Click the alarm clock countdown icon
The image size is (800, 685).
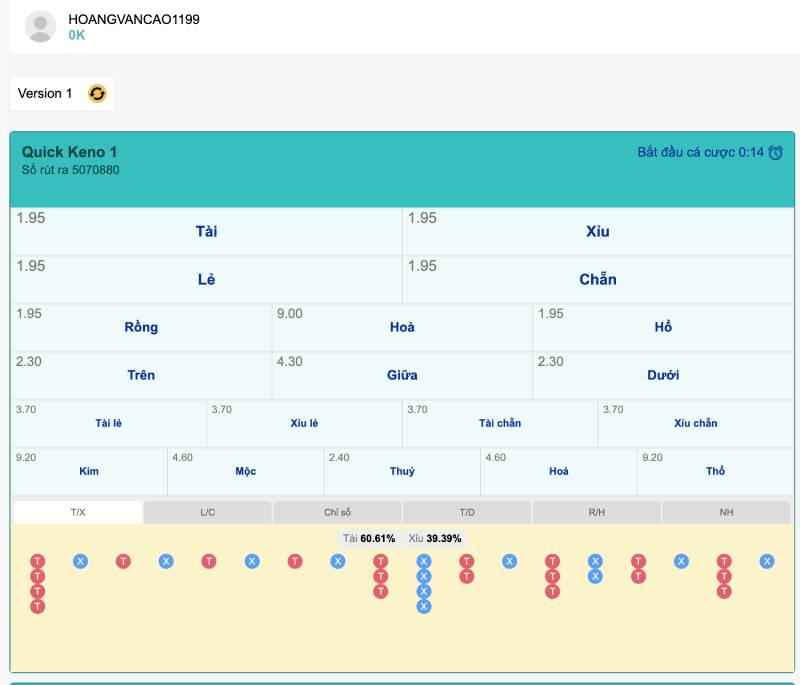pos(775,153)
